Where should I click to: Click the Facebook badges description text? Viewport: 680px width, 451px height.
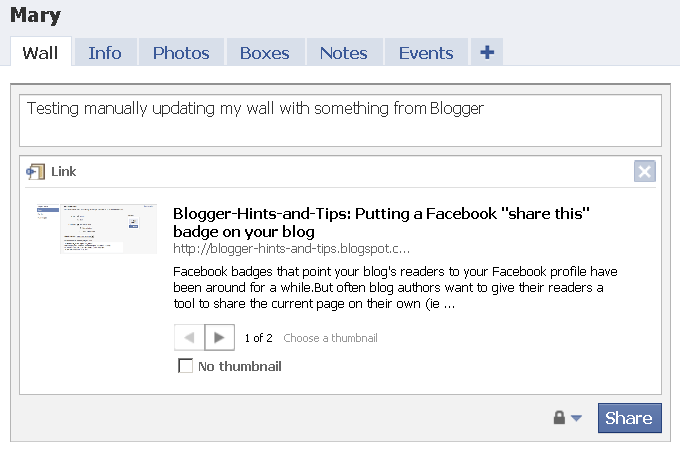(x=395, y=288)
